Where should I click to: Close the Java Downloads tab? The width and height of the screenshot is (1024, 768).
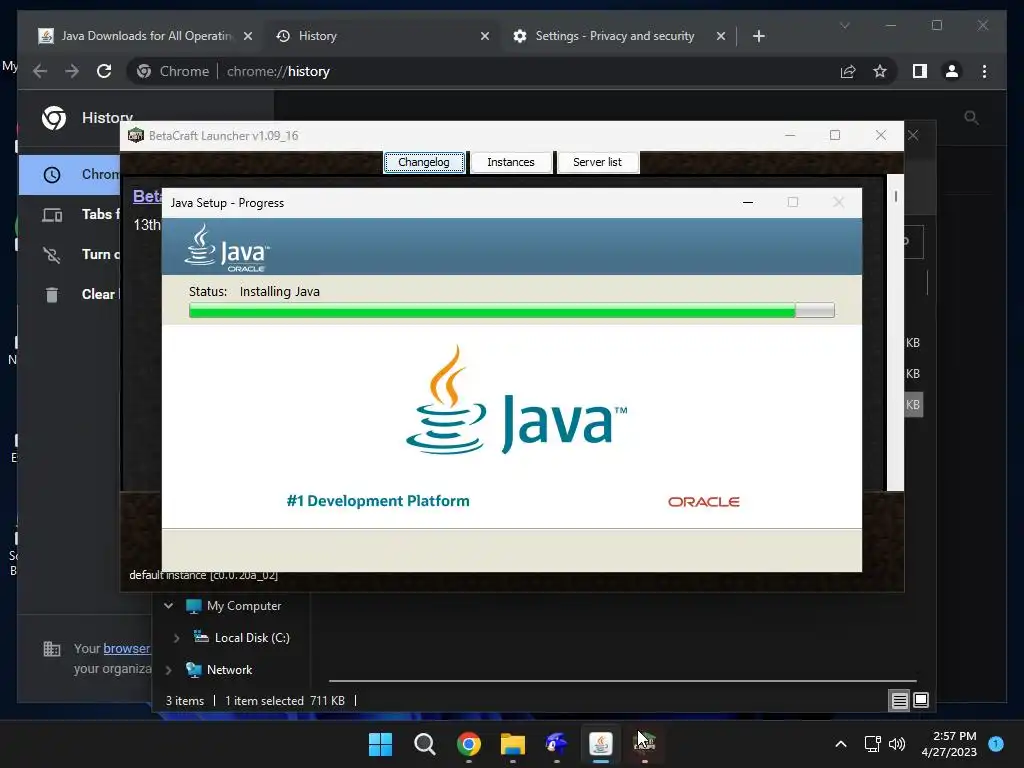[x=248, y=37]
